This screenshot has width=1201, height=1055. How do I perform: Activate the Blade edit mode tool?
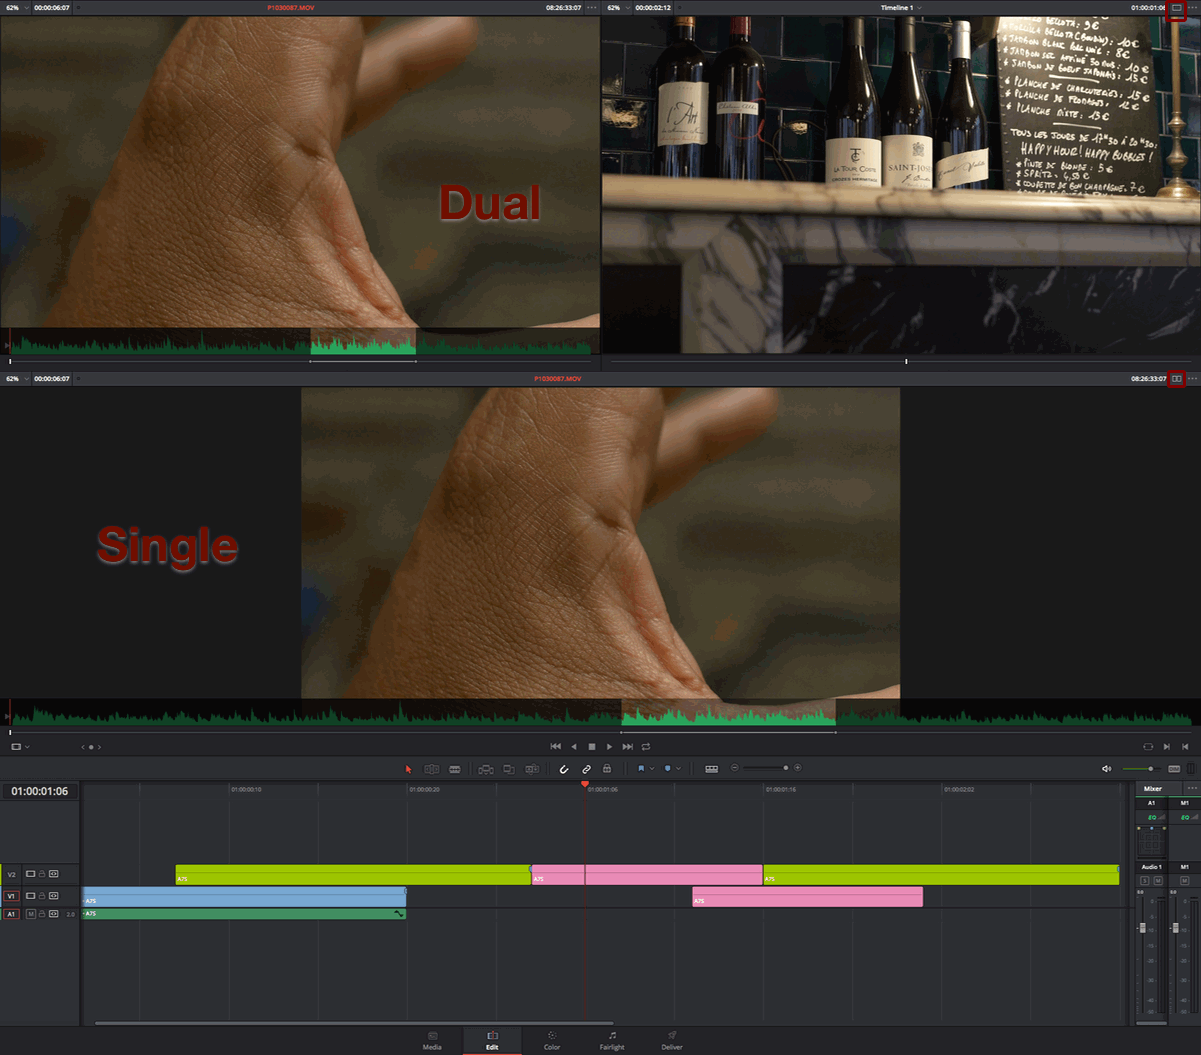pos(455,769)
